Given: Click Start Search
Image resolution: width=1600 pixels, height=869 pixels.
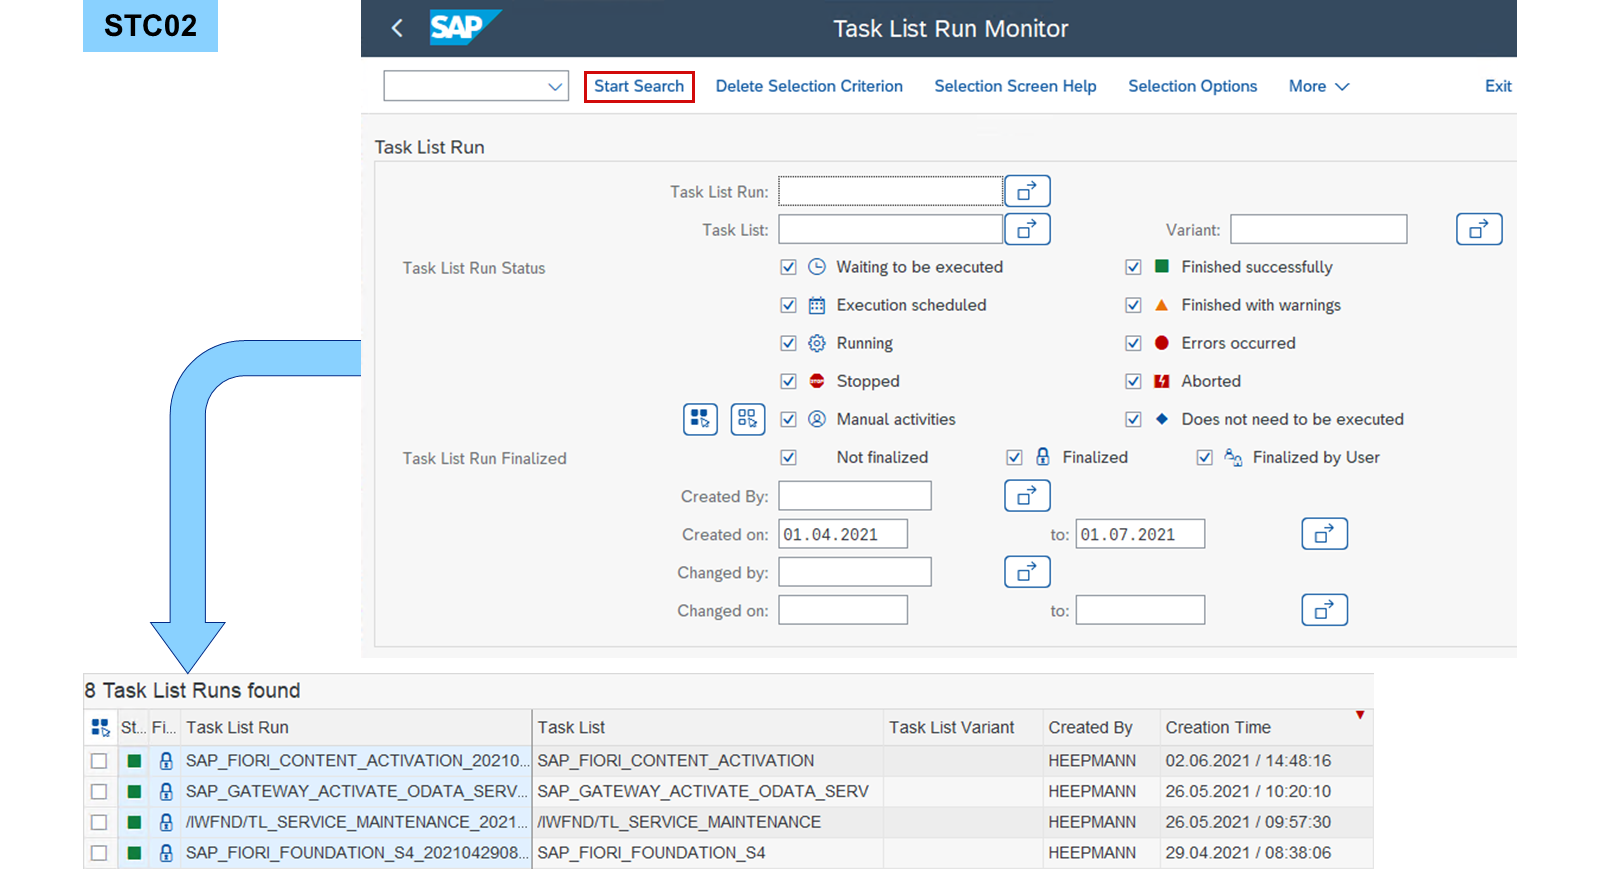Looking at the screenshot, I should pyautogui.click(x=639, y=86).
